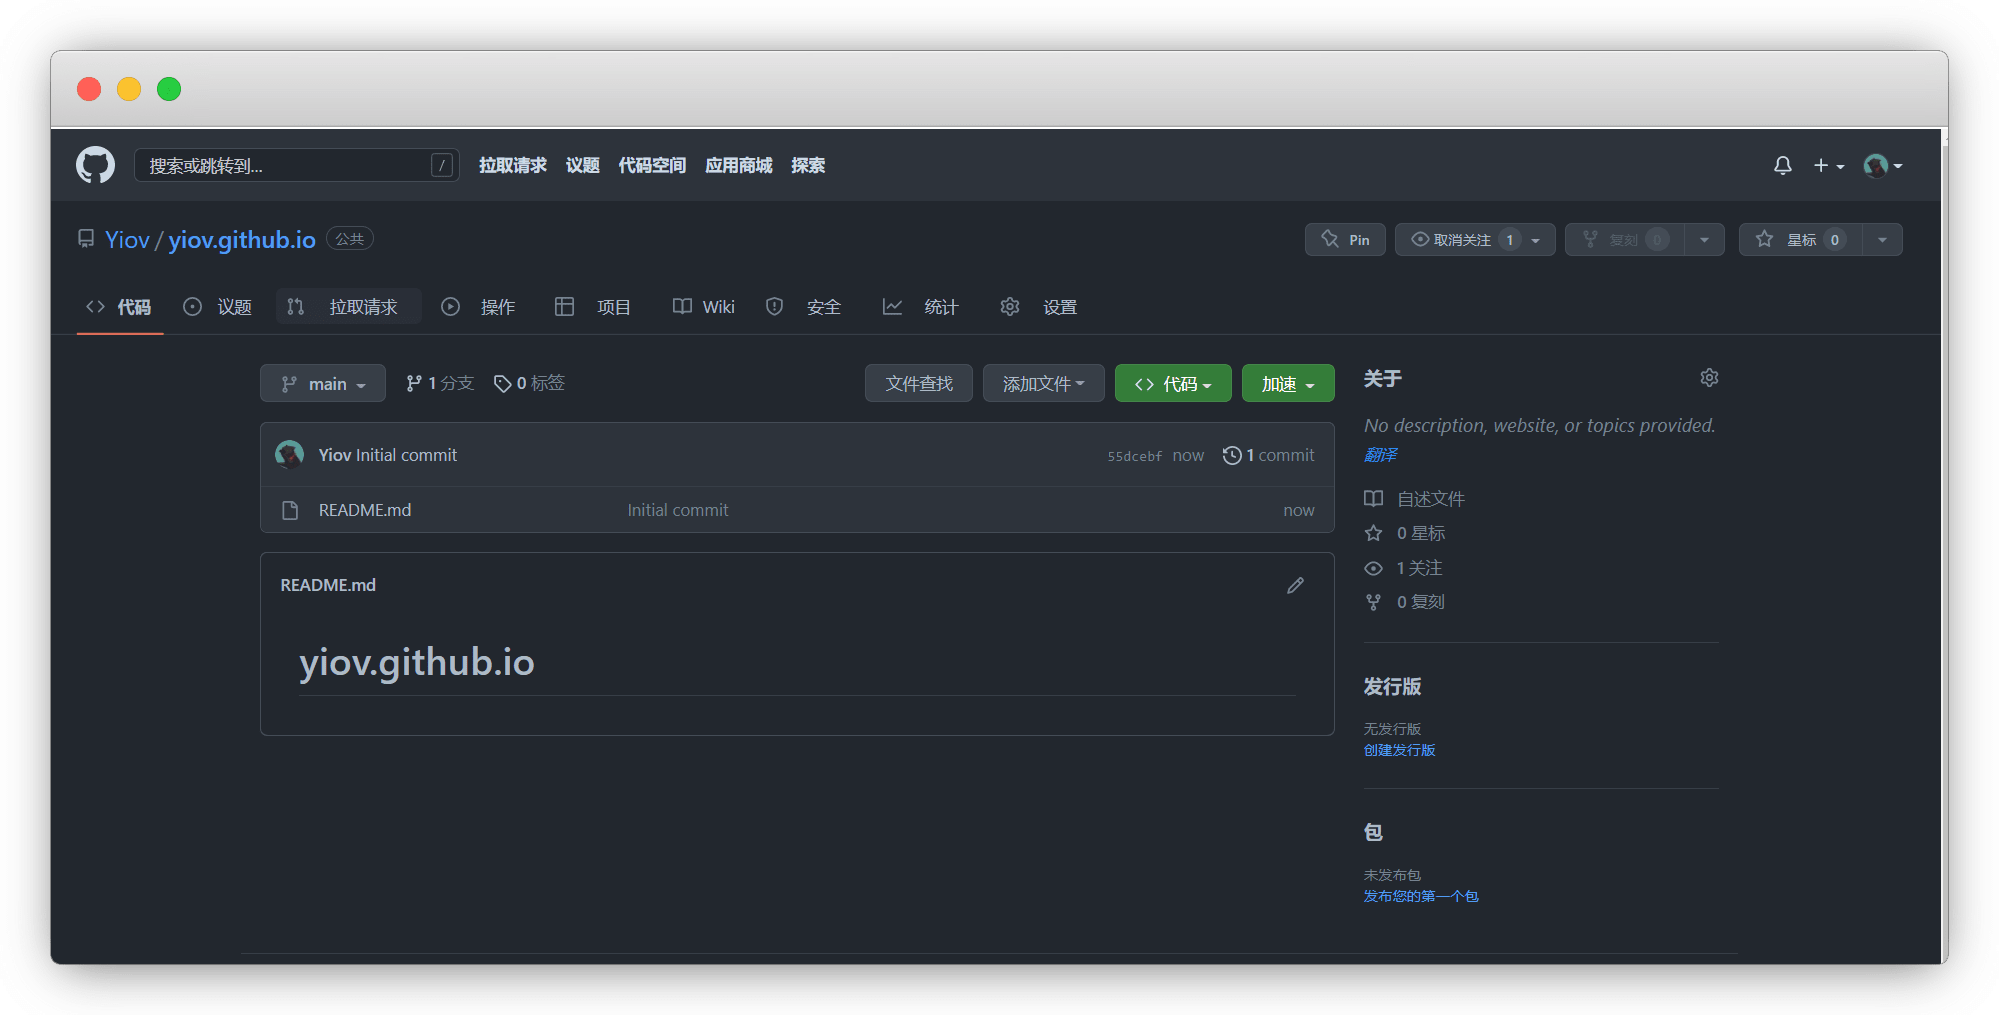Pin the repository
The height and width of the screenshot is (1015, 1999).
pos(1344,239)
